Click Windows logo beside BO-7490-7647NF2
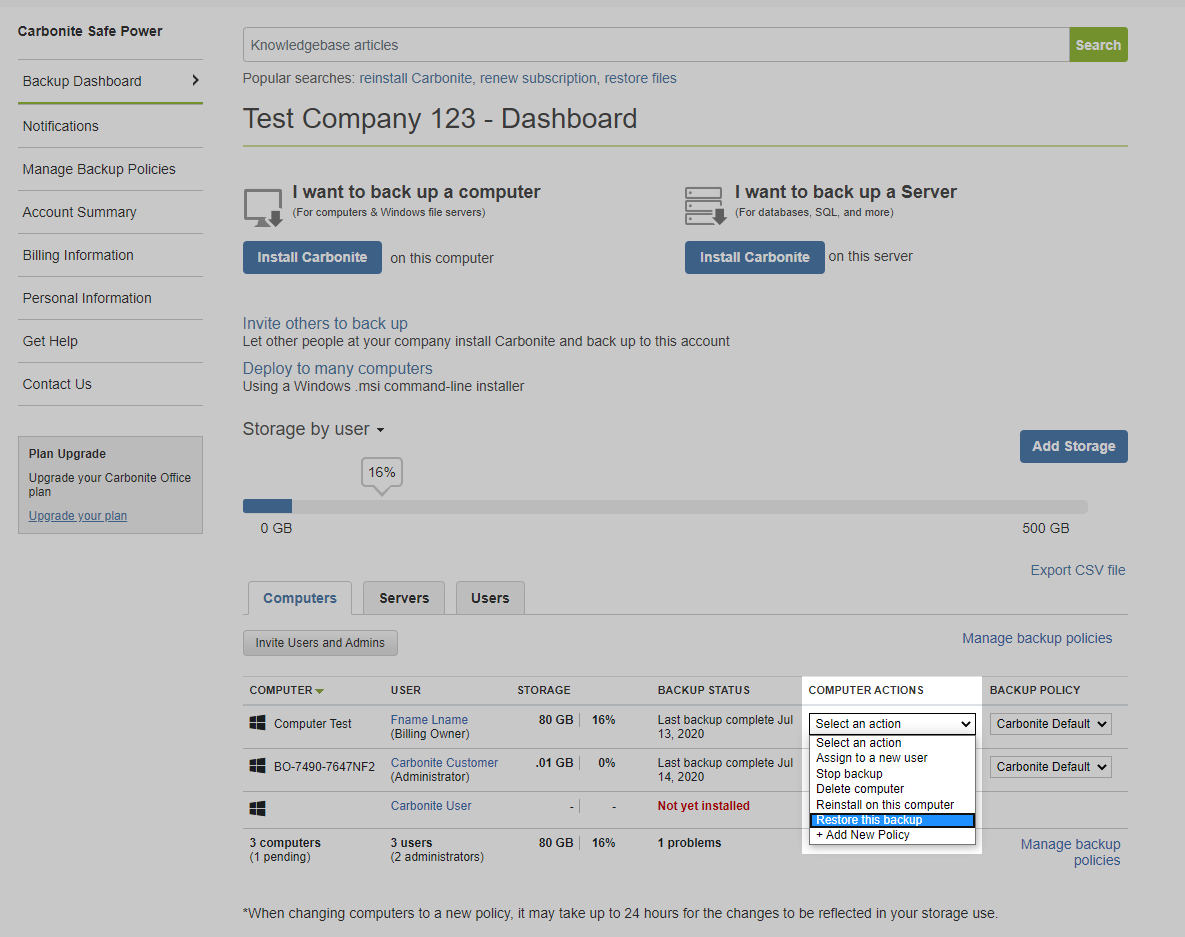This screenshot has height=937, width=1185. (258, 766)
